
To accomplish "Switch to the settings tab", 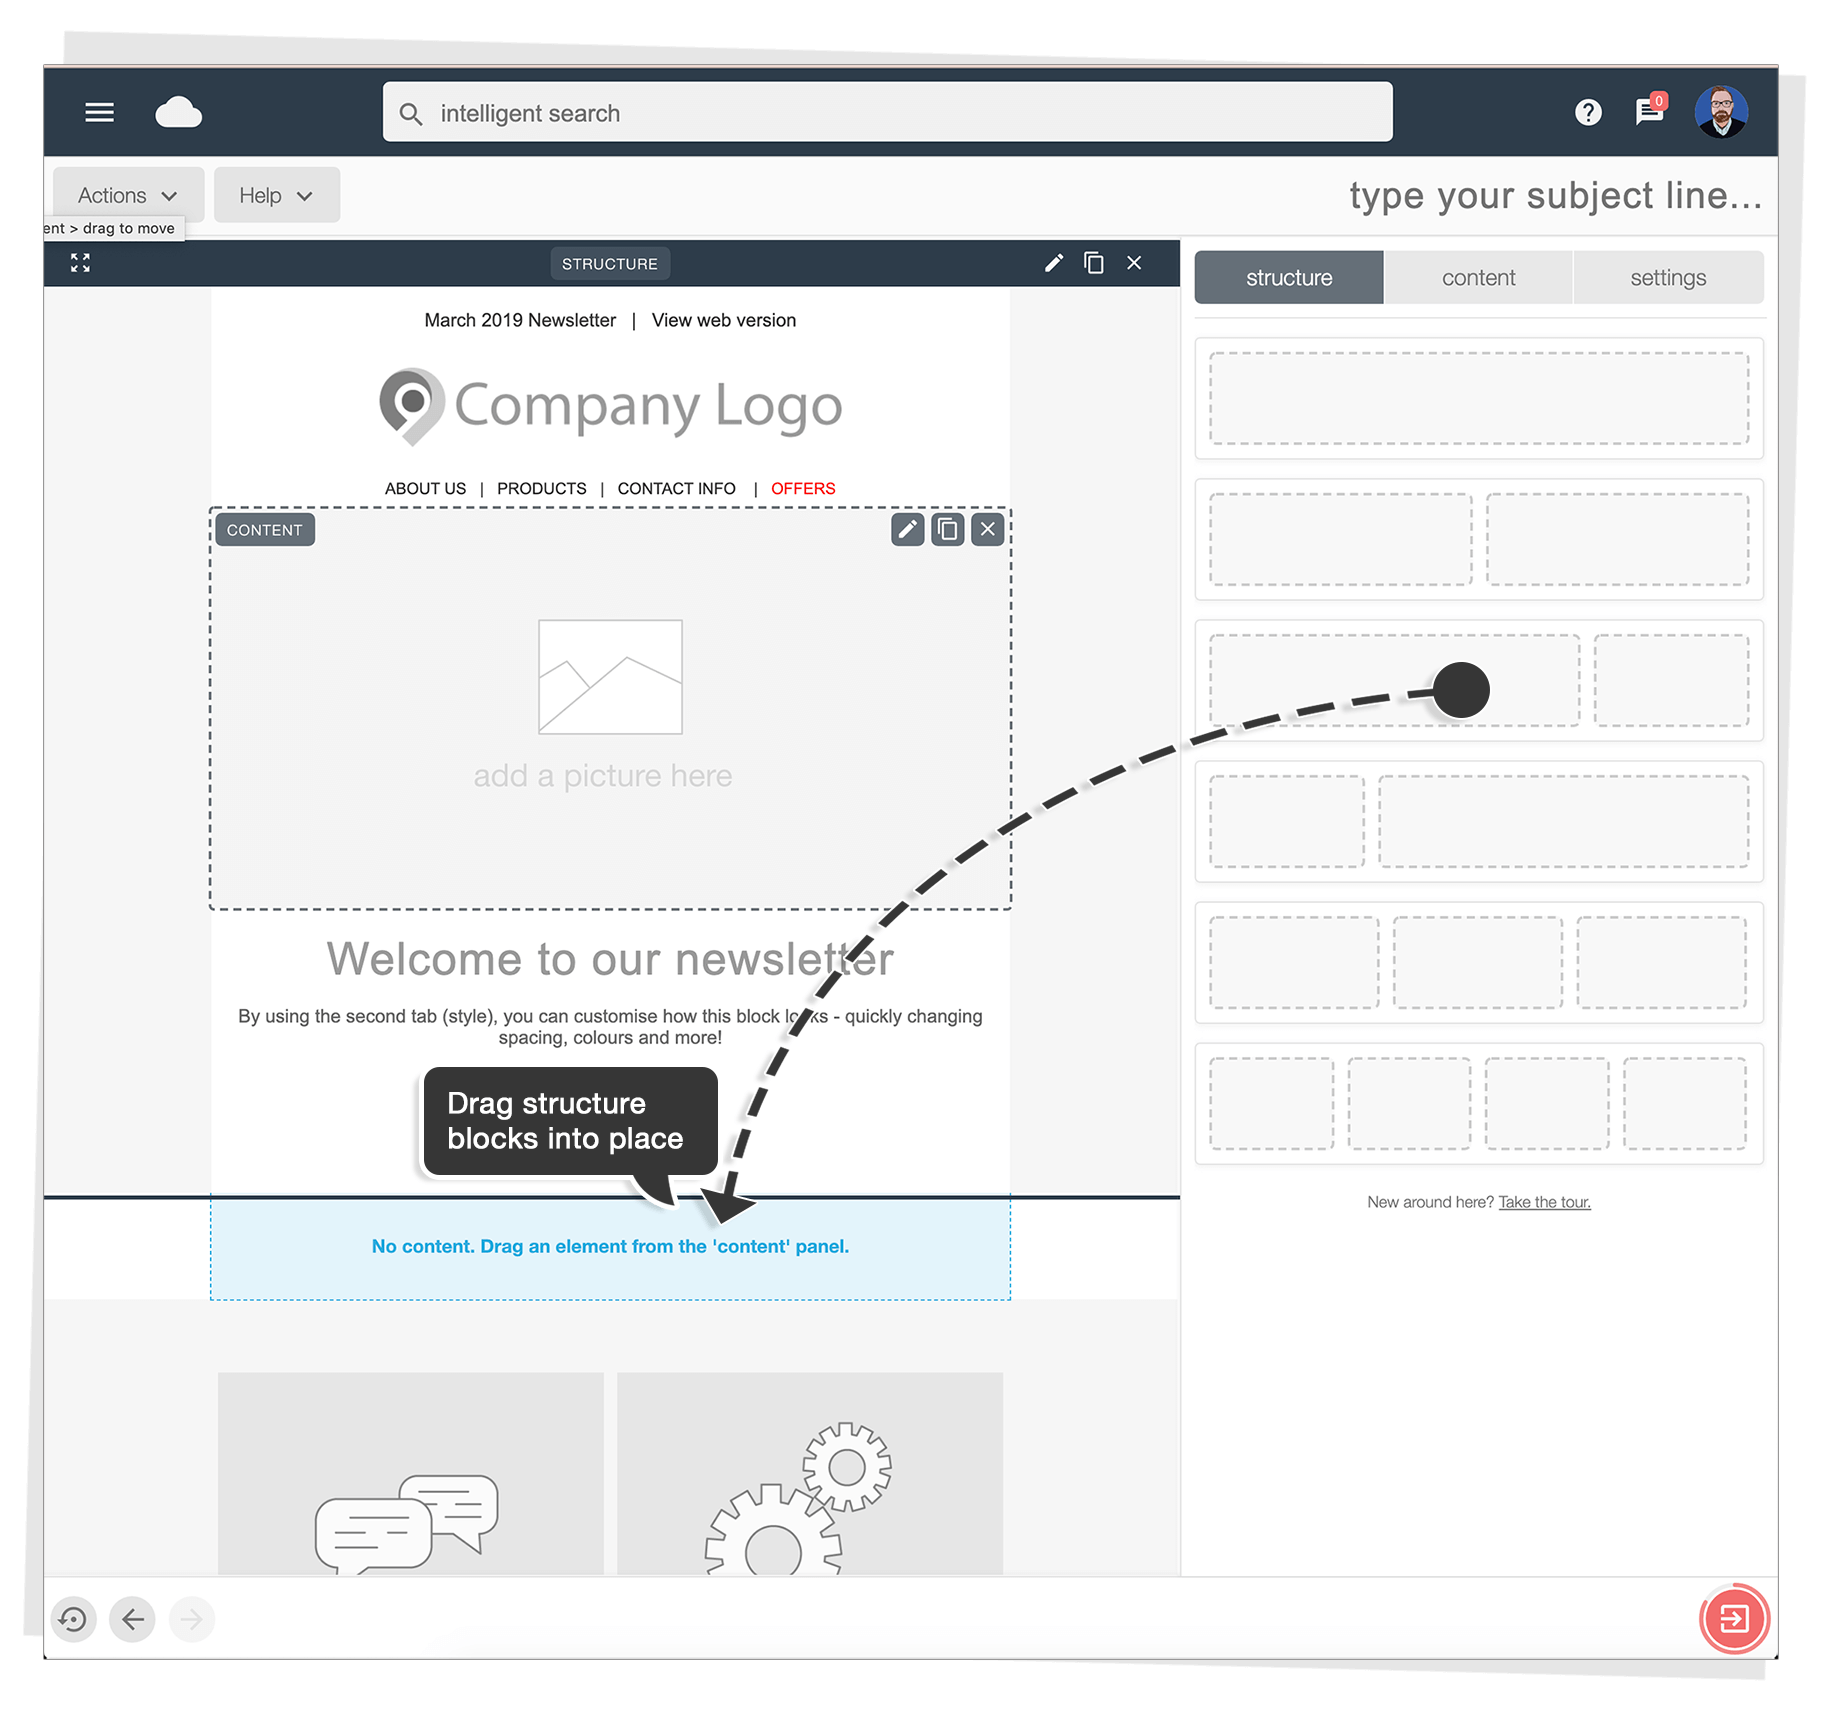I will coord(1667,277).
